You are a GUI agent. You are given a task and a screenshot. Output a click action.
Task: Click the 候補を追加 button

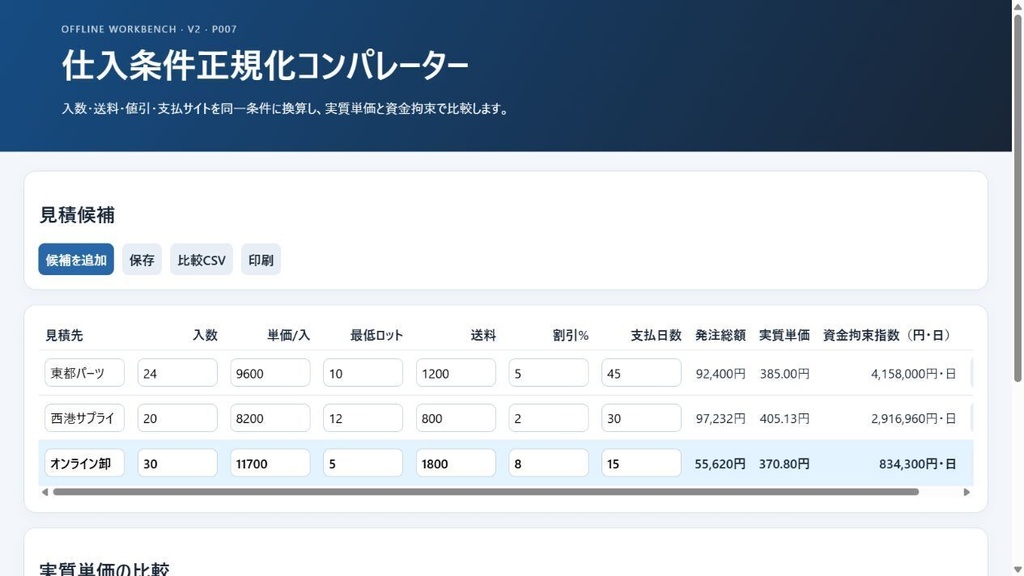point(76,259)
